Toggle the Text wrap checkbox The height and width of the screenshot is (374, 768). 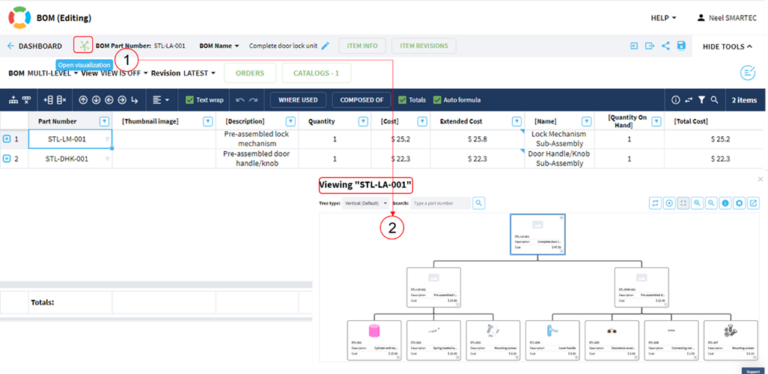190,100
